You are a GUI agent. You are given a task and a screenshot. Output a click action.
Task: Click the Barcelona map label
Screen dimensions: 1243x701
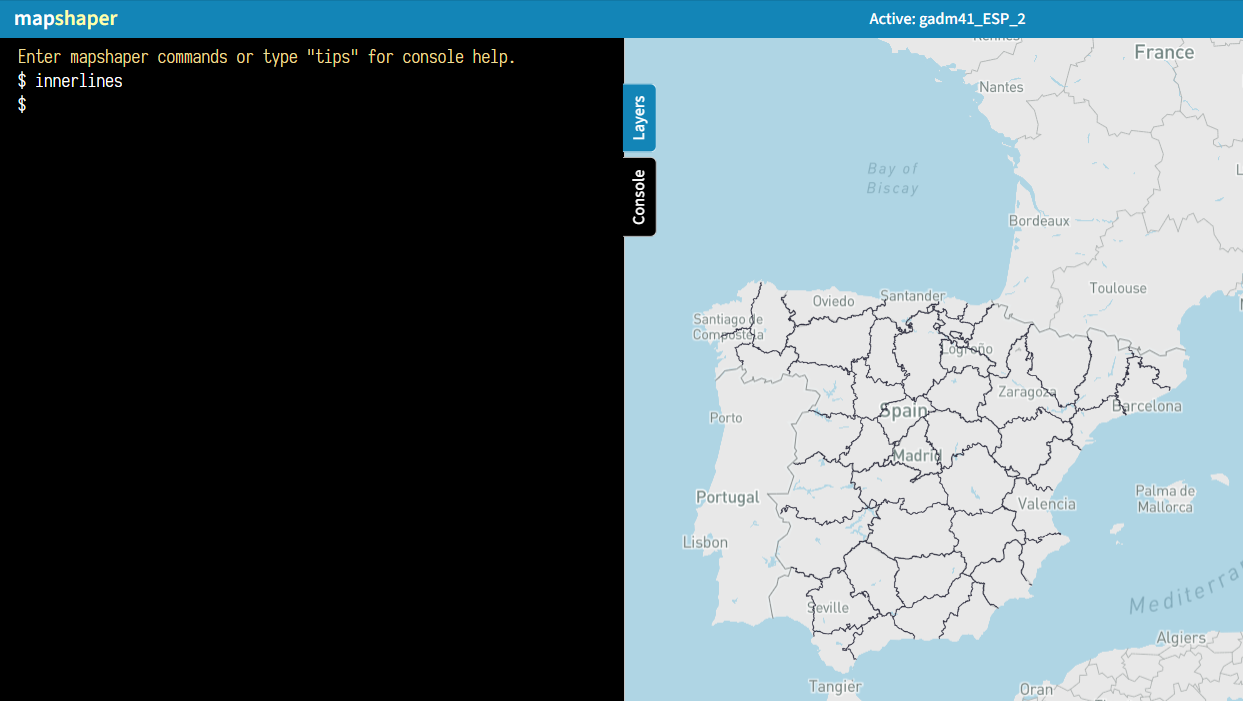pyautogui.click(x=1147, y=406)
